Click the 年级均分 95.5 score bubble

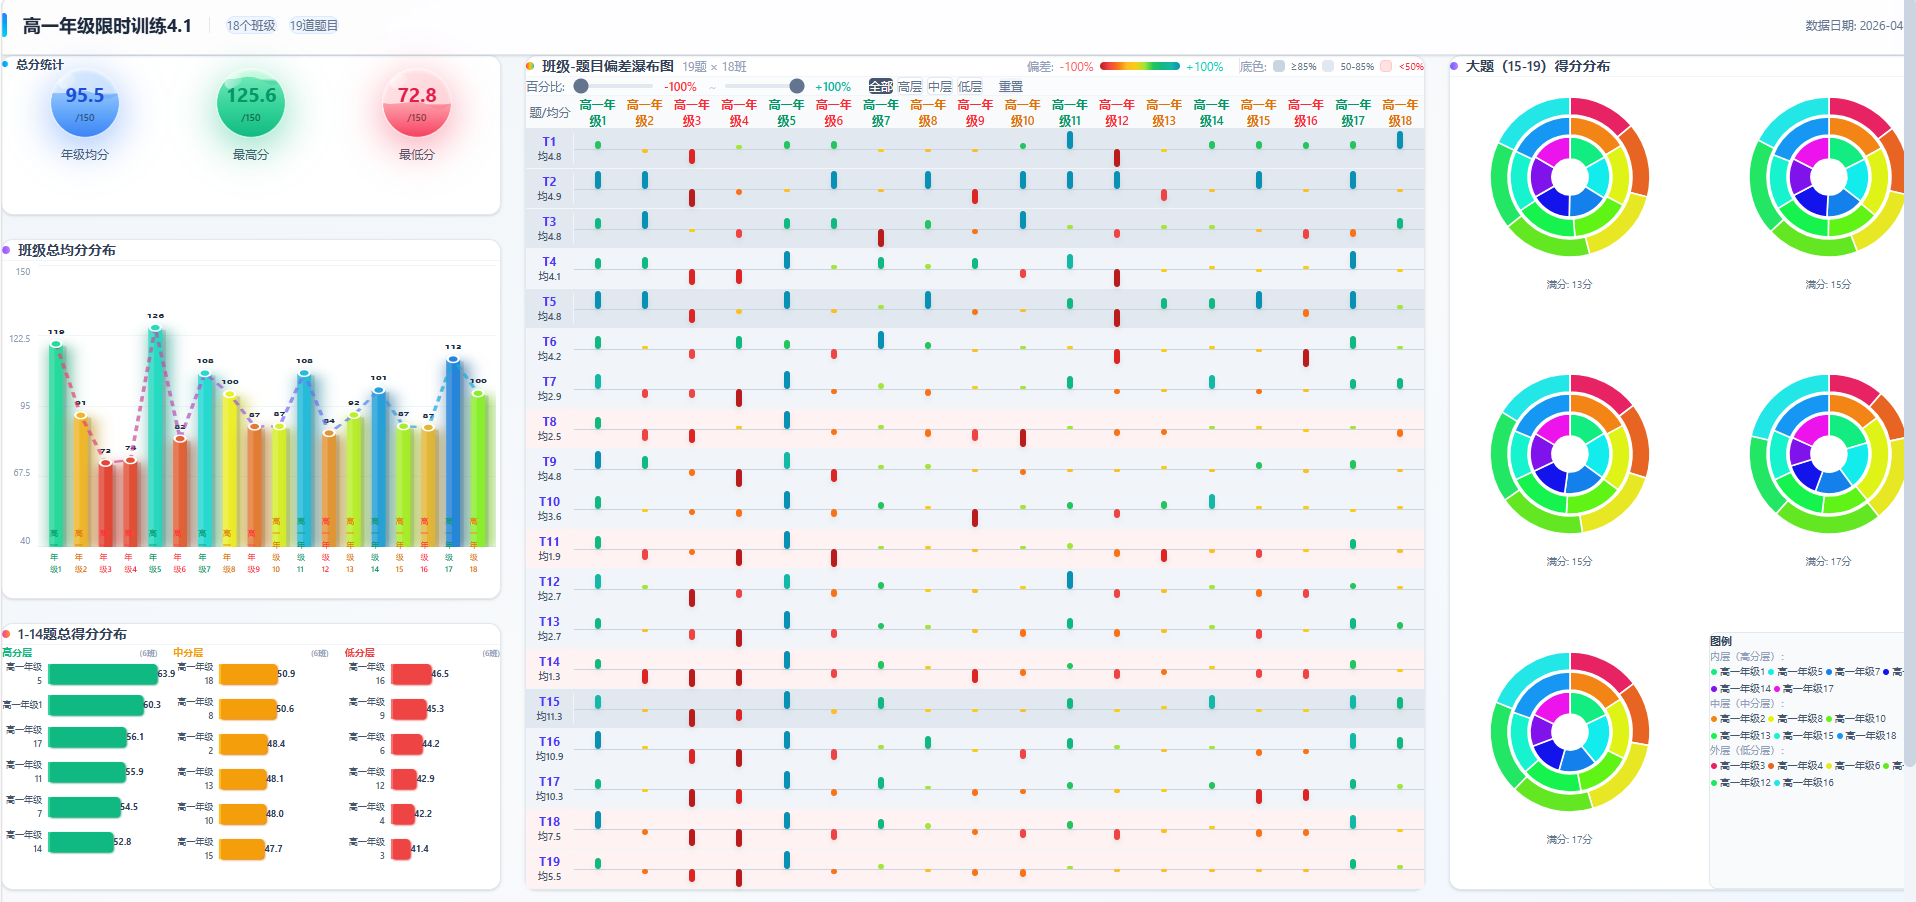click(x=85, y=104)
